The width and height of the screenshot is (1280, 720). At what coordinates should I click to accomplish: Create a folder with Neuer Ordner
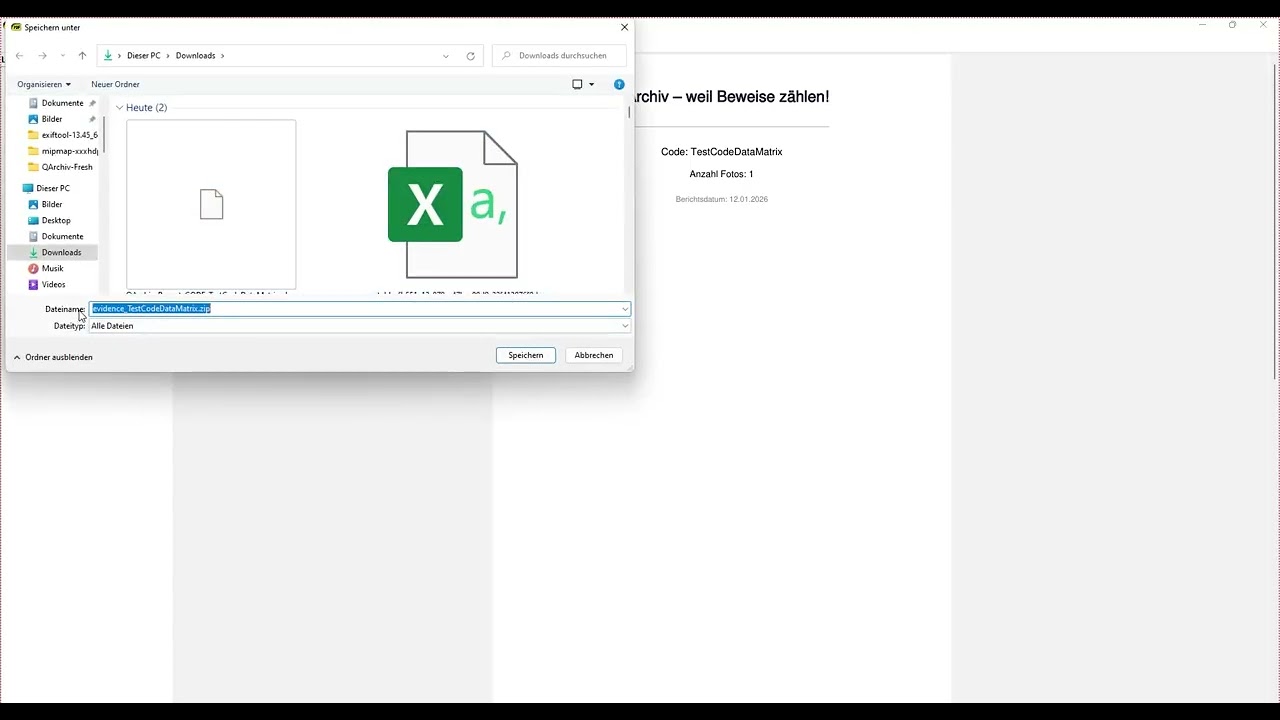tap(115, 84)
